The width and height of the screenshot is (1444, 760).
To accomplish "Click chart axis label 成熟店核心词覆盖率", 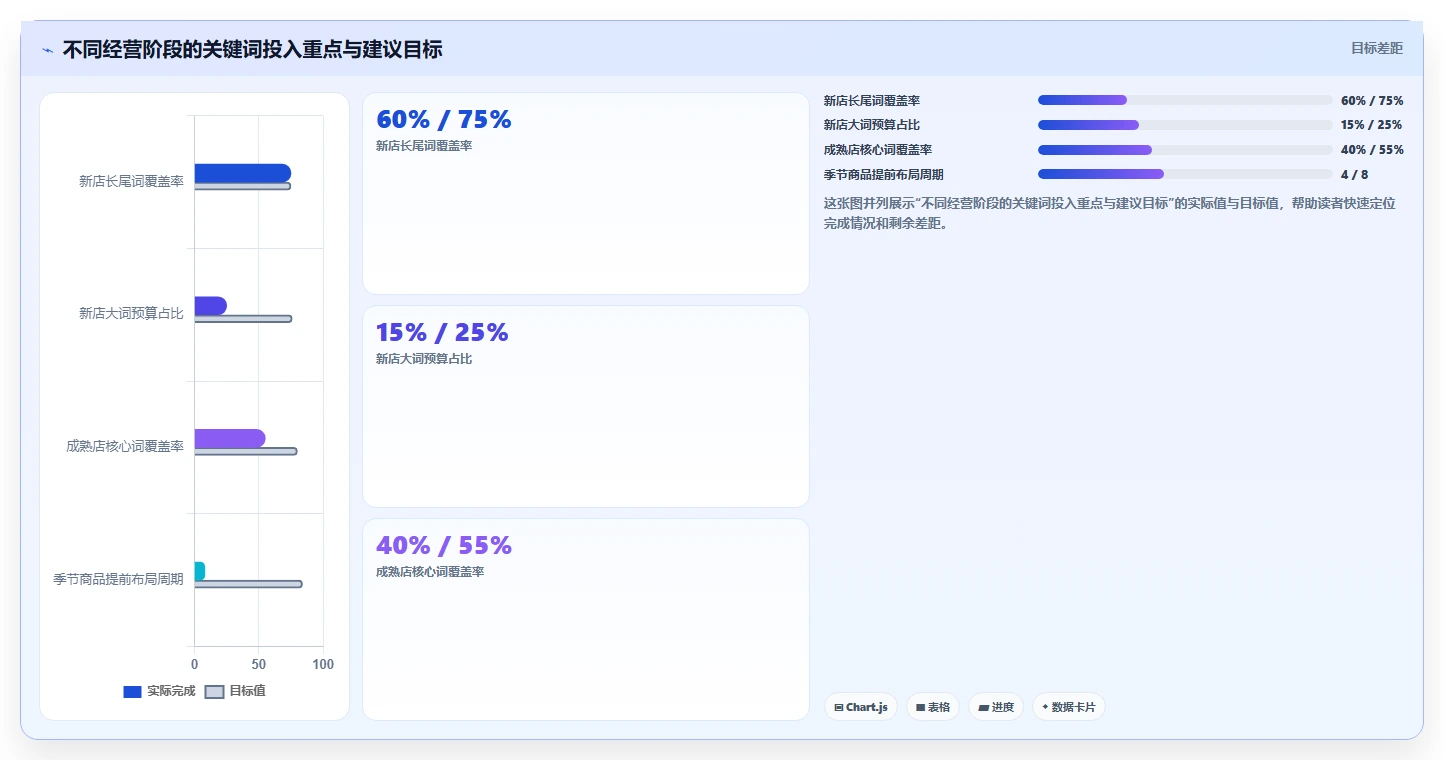I will point(125,446).
